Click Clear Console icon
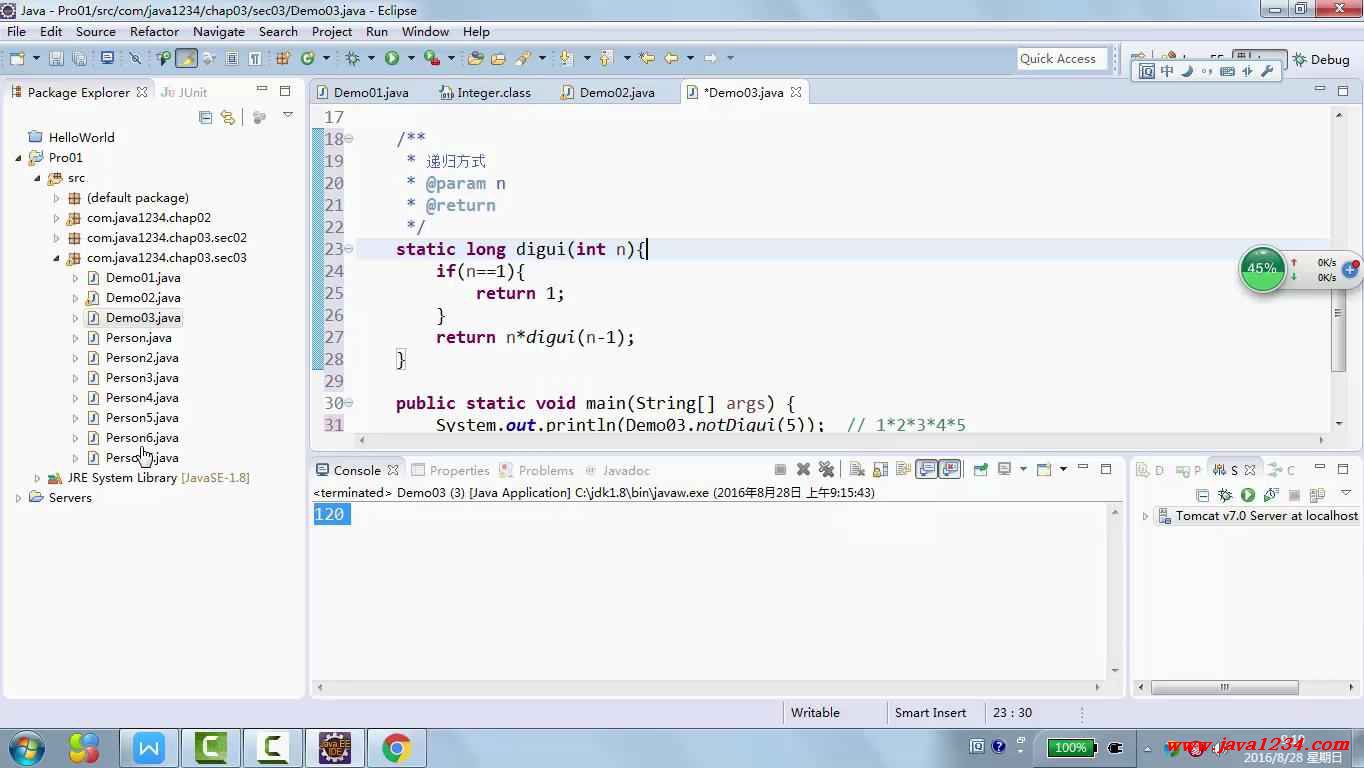Screen dimensions: 1364x768 point(857,469)
